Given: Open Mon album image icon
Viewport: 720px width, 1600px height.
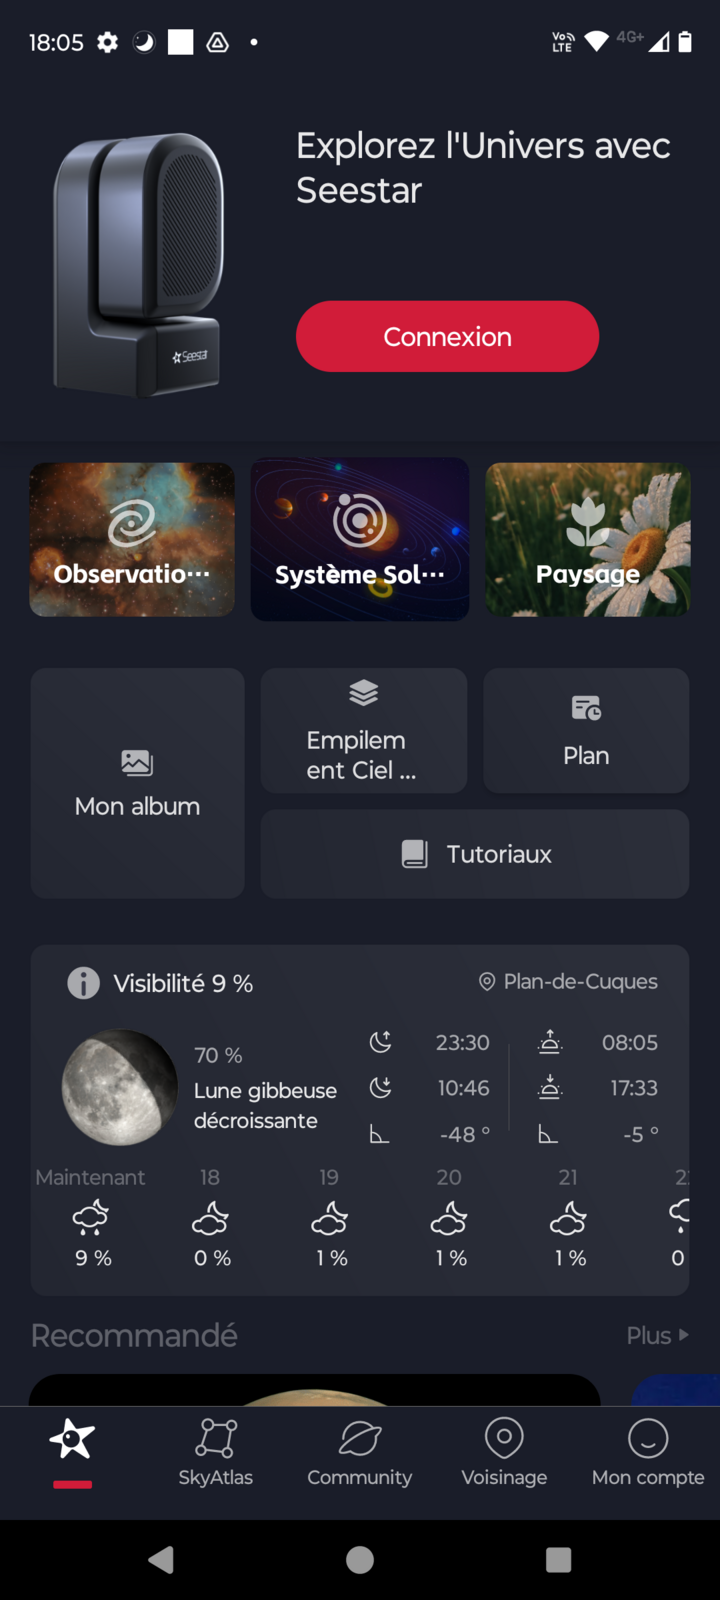Looking at the screenshot, I should click(137, 763).
